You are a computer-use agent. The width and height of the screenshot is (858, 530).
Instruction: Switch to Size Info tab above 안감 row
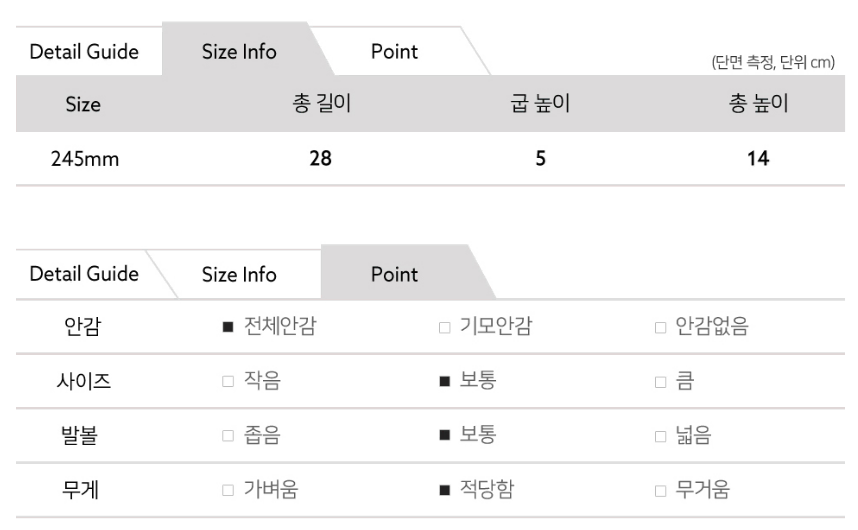(x=239, y=273)
